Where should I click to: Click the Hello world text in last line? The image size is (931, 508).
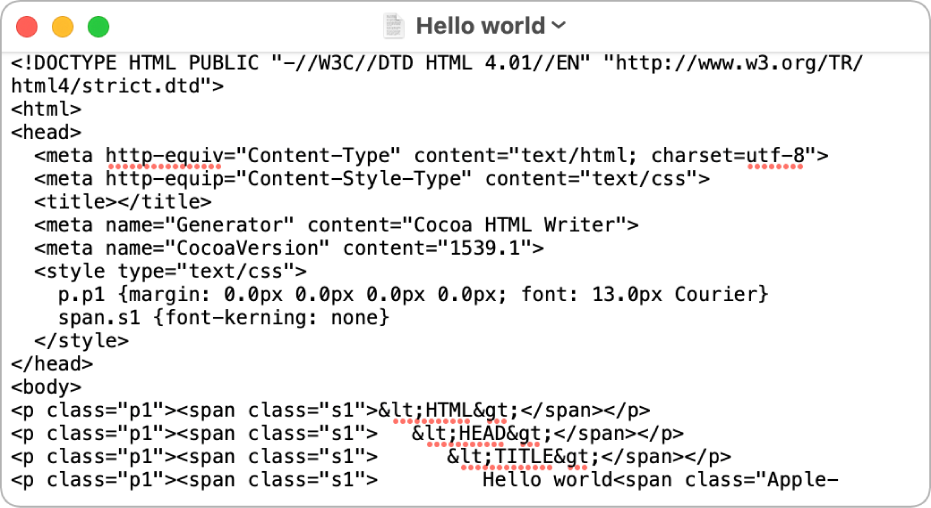pyautogui.click(x=547, y=480)
